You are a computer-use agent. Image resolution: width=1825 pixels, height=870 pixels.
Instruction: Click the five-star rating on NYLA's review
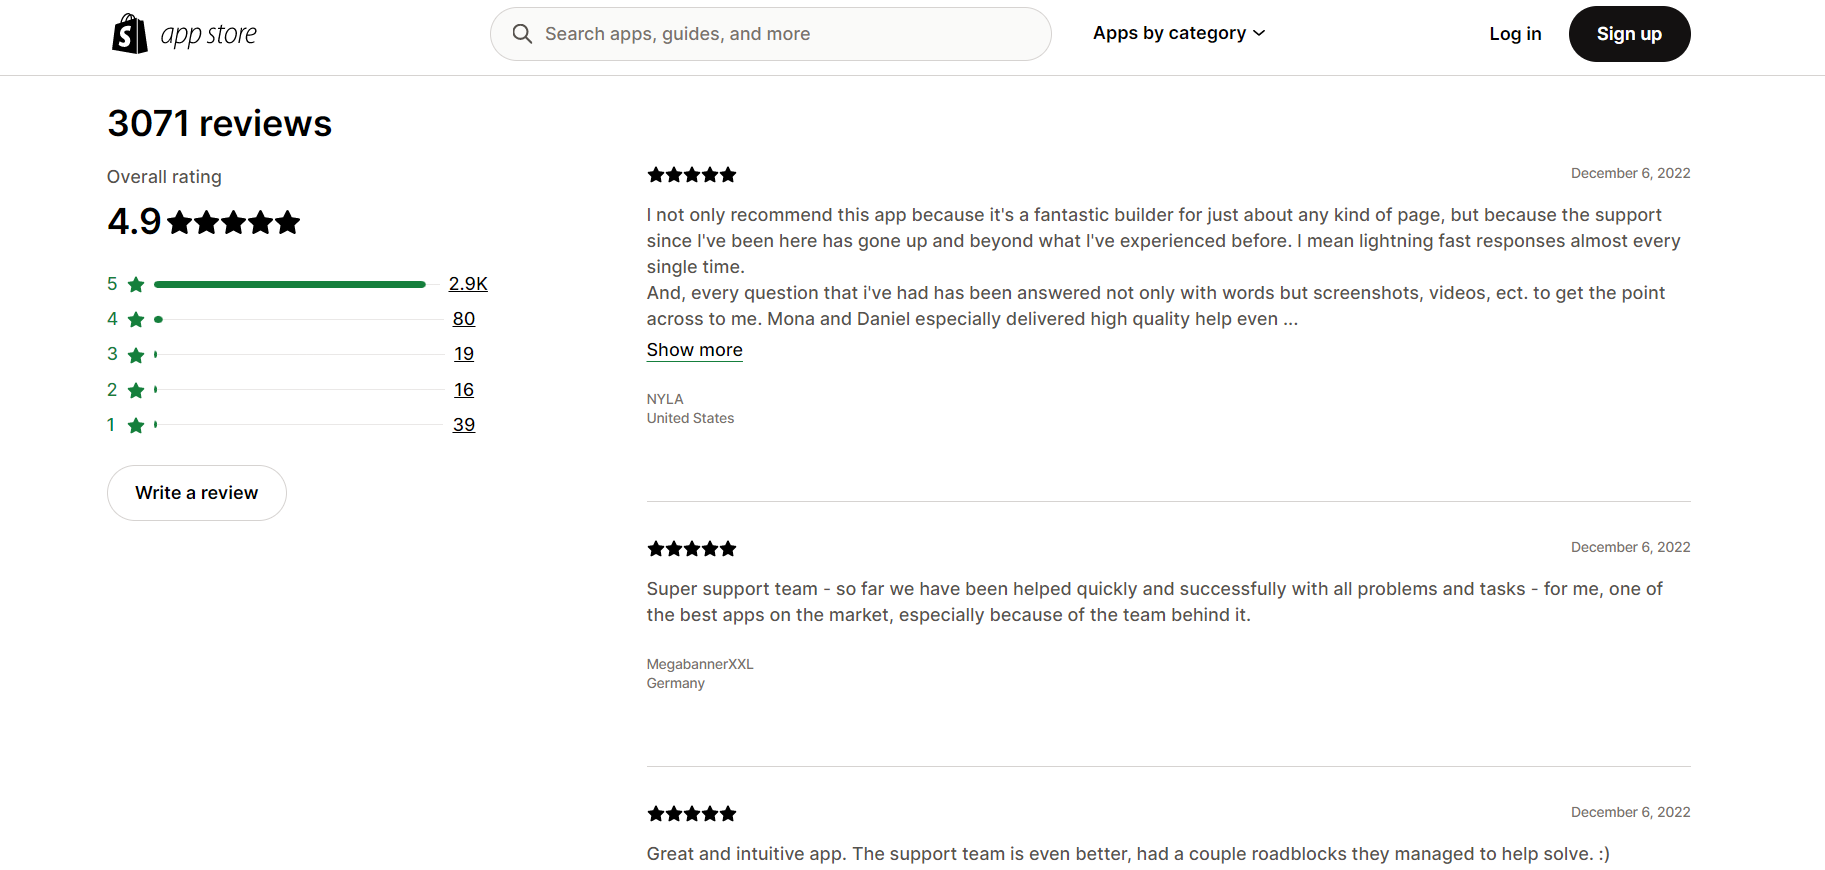(x=691, y=175)
